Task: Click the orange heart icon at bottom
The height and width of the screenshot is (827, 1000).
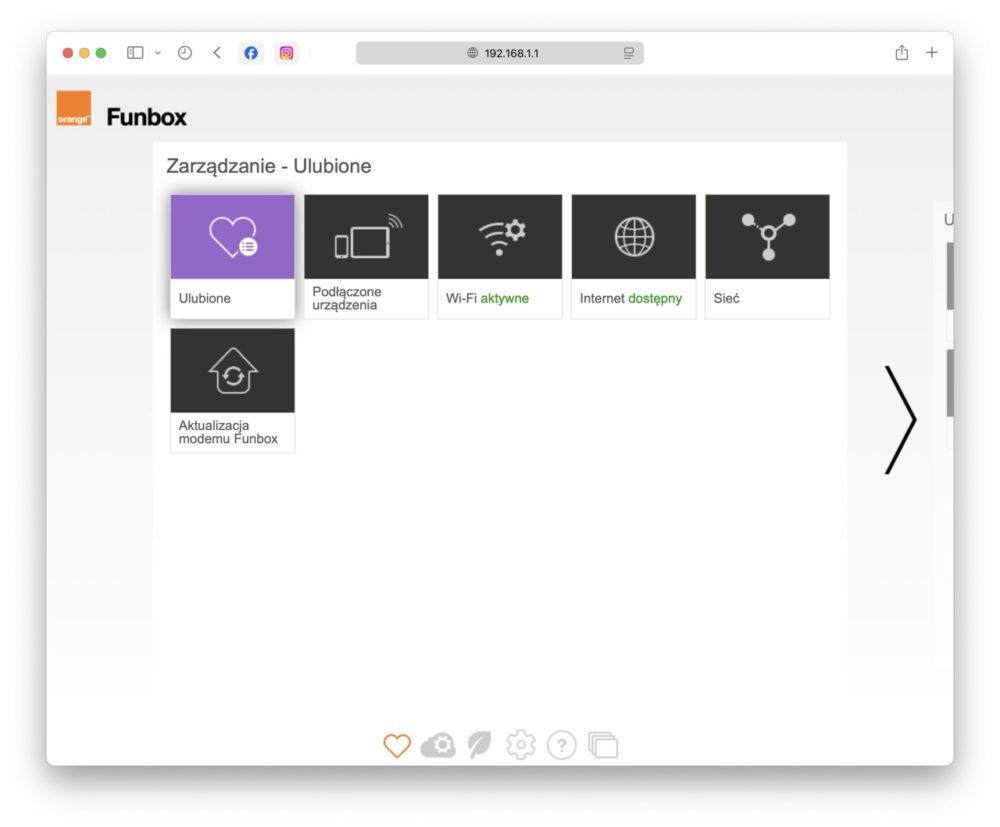Action: click(x=397, y=745)
